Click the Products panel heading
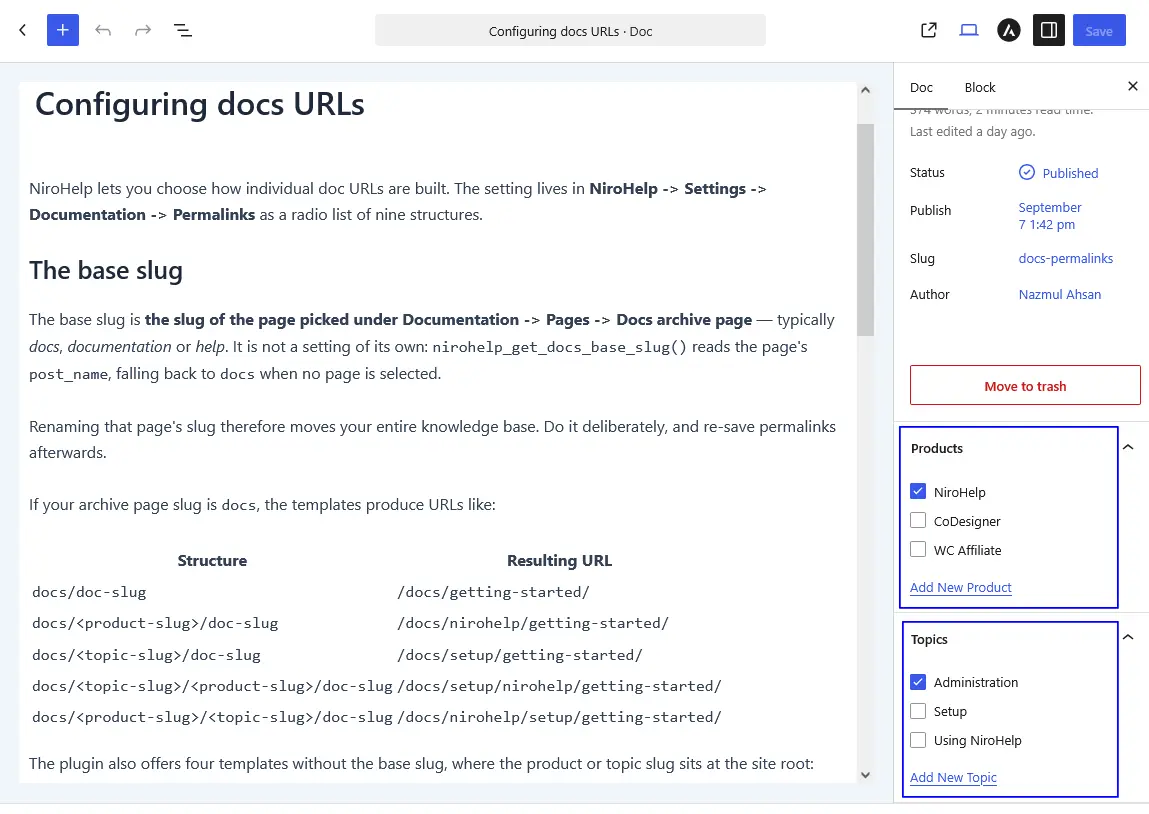Screen dimensions: 1149x814 click(936, 448)
